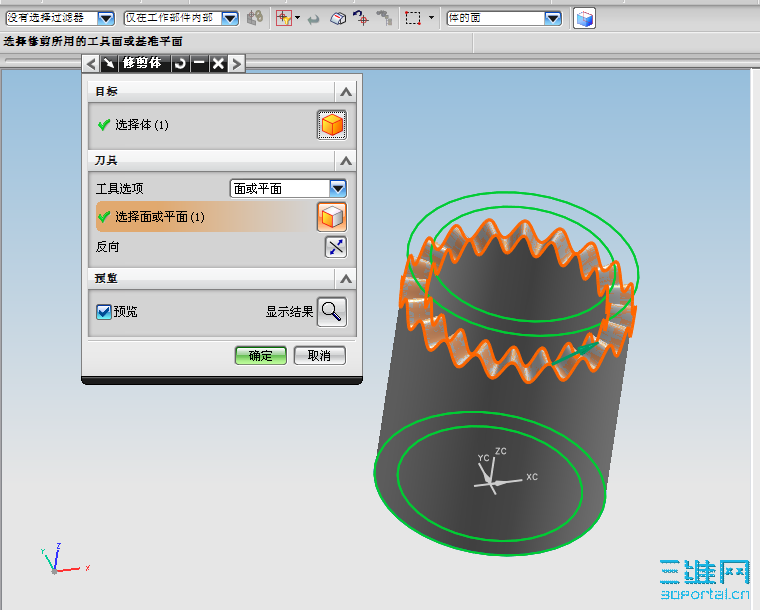Click the grayed chain selection icon in toolbar

(384, 18)
